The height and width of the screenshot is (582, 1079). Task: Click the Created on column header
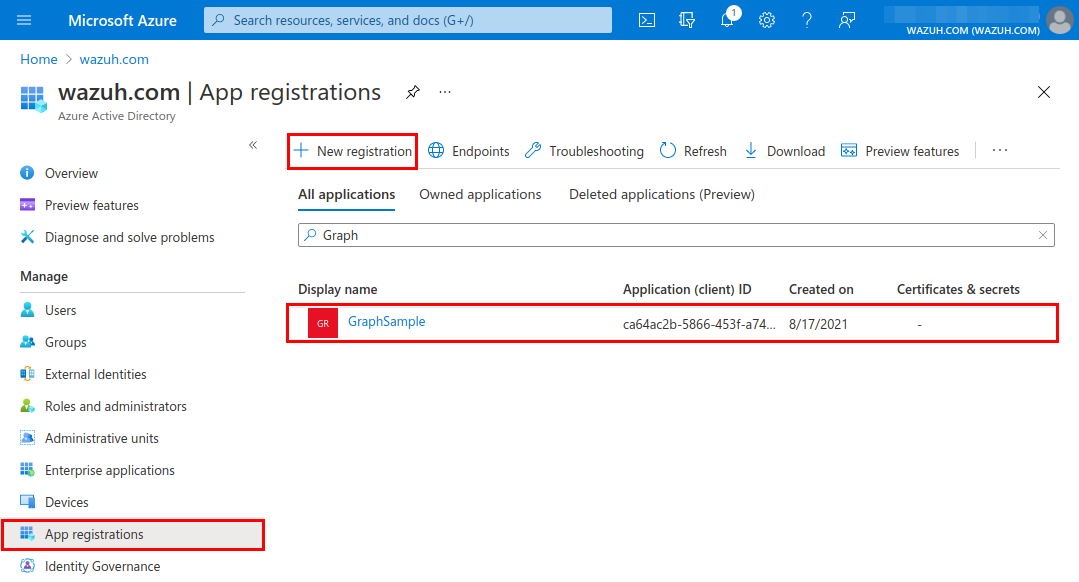821,290
